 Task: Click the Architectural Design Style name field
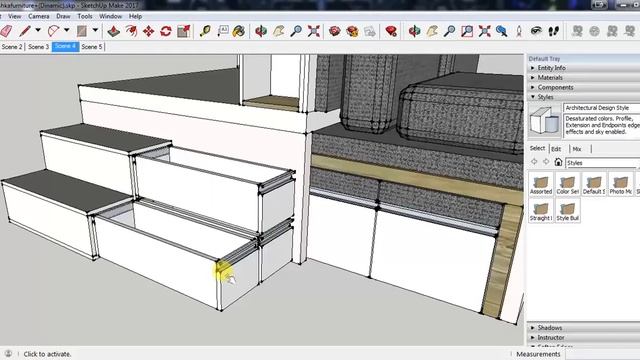click(602, 108)
